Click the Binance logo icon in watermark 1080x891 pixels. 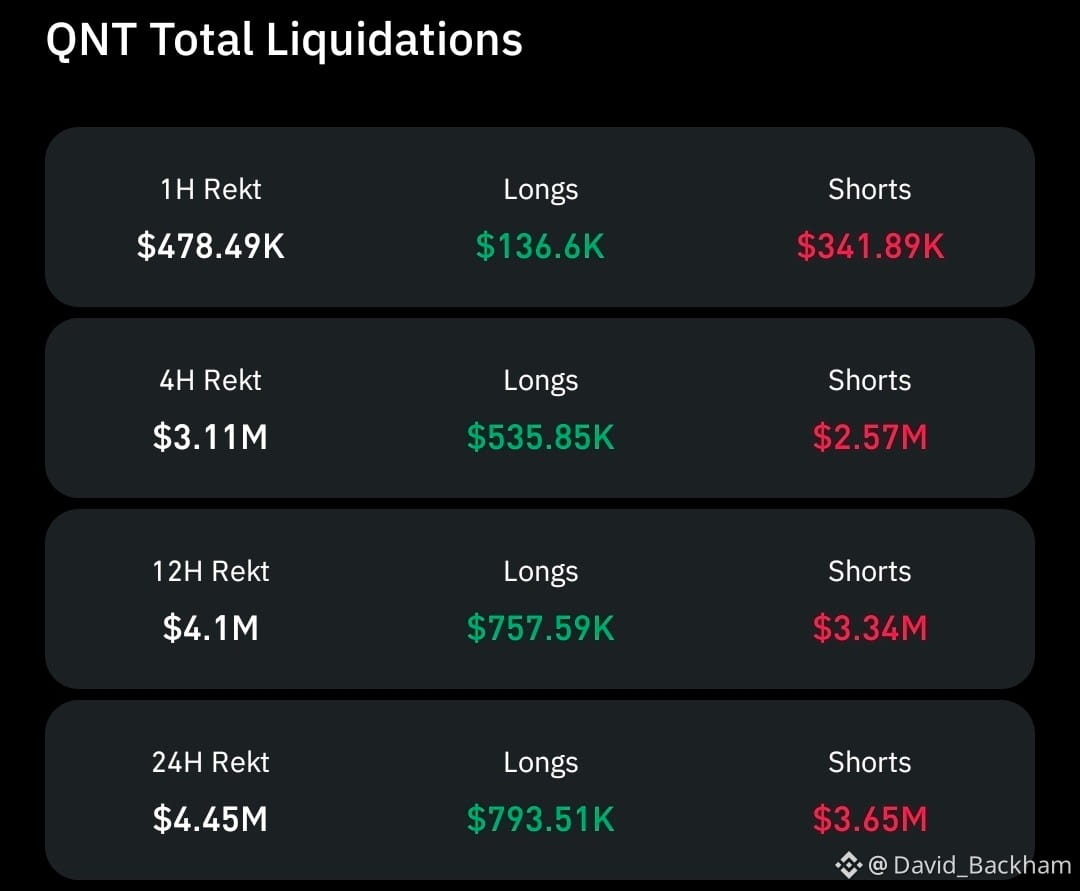849,865
